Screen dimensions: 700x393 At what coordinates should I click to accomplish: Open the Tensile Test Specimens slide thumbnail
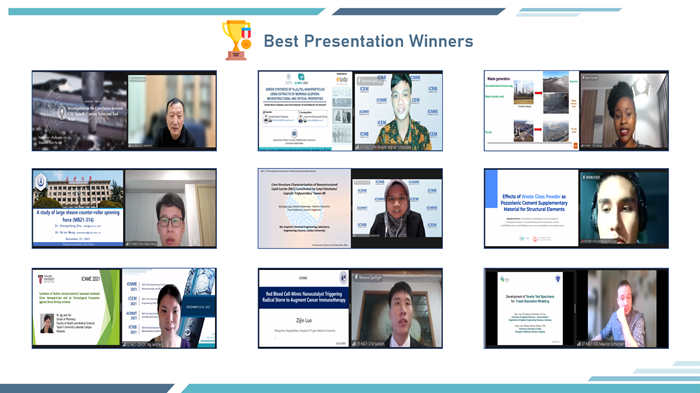530,308
